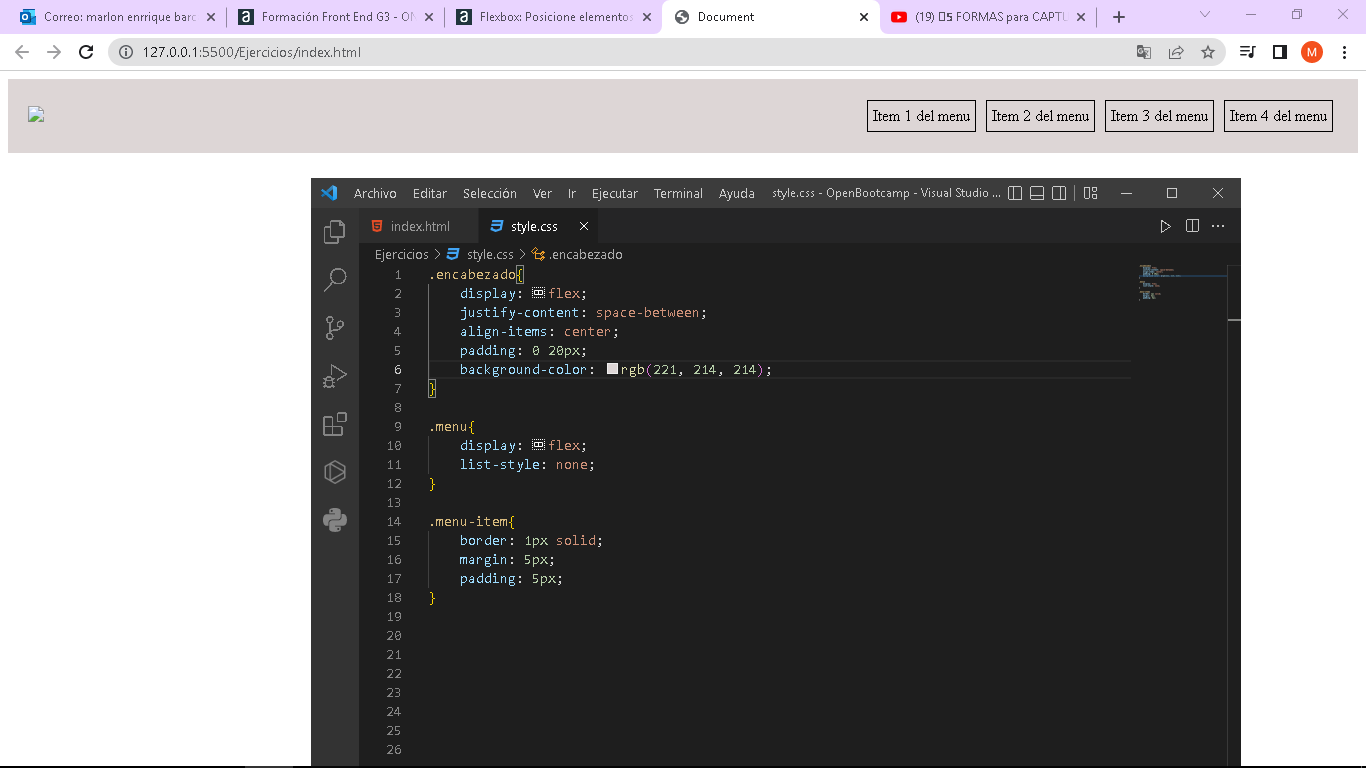Open the hexagon extension icon above Python

click(335, 472)
